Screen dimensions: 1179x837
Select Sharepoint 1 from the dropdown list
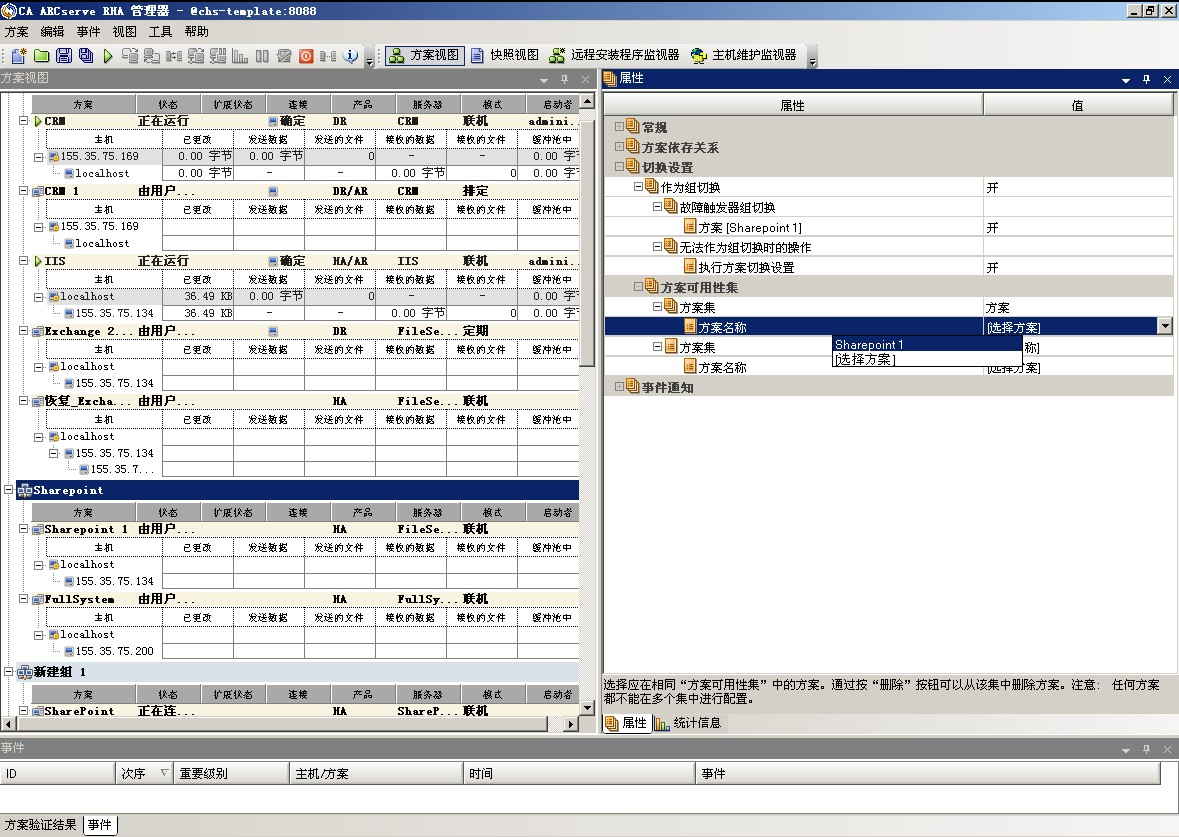pos(870,345)
